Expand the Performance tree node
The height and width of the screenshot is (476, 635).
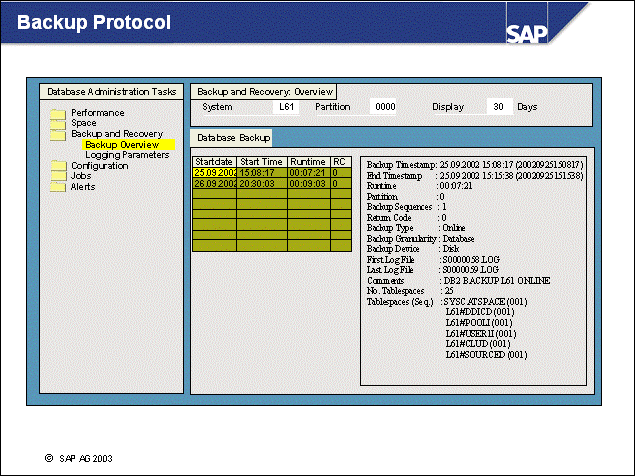point(97,113)
